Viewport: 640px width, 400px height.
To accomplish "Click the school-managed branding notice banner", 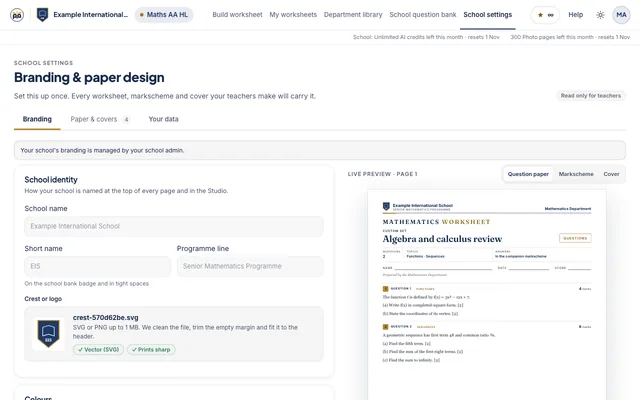I will [x=320, y=150].
